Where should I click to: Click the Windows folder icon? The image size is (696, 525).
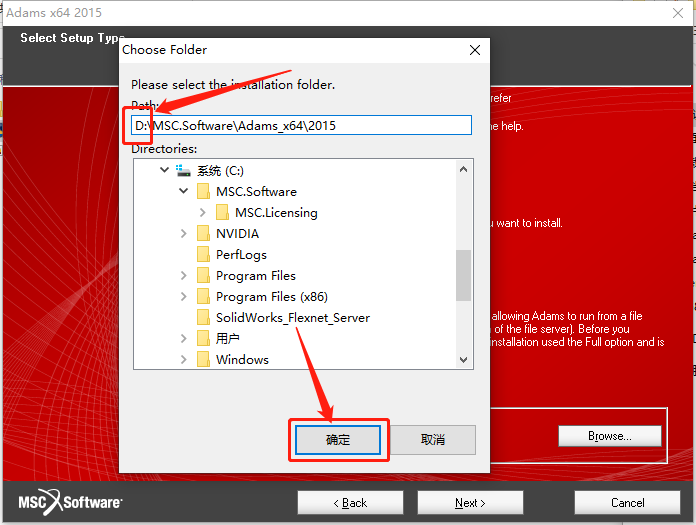point(203,359)
